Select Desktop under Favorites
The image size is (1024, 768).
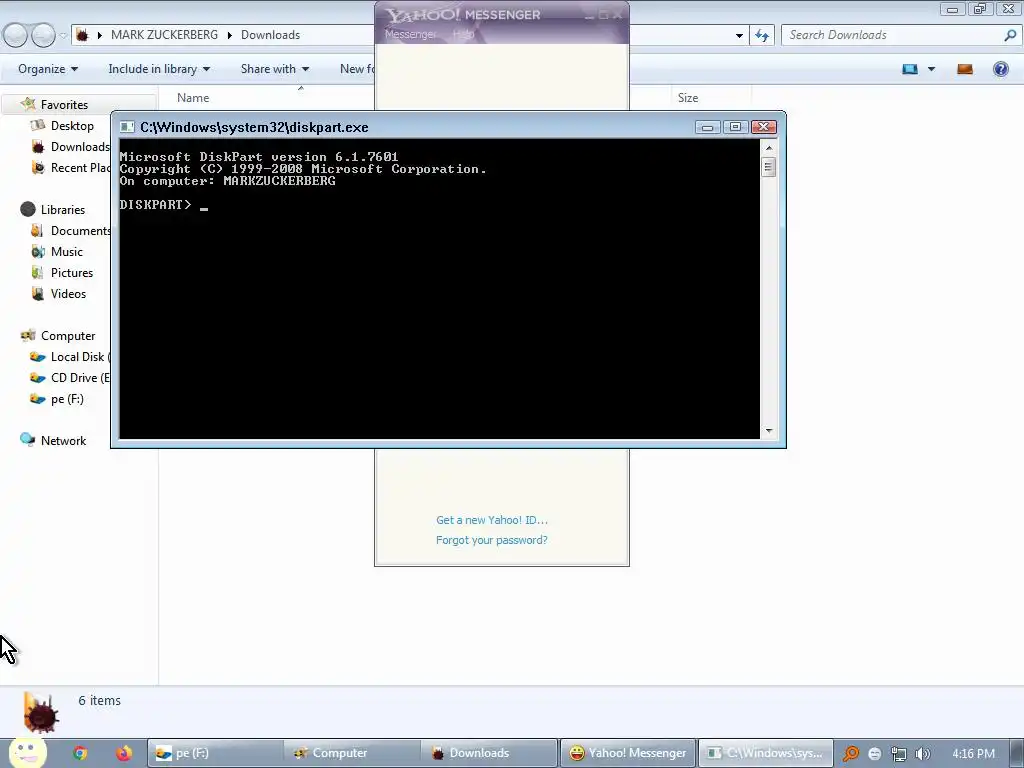pos(72,125)
